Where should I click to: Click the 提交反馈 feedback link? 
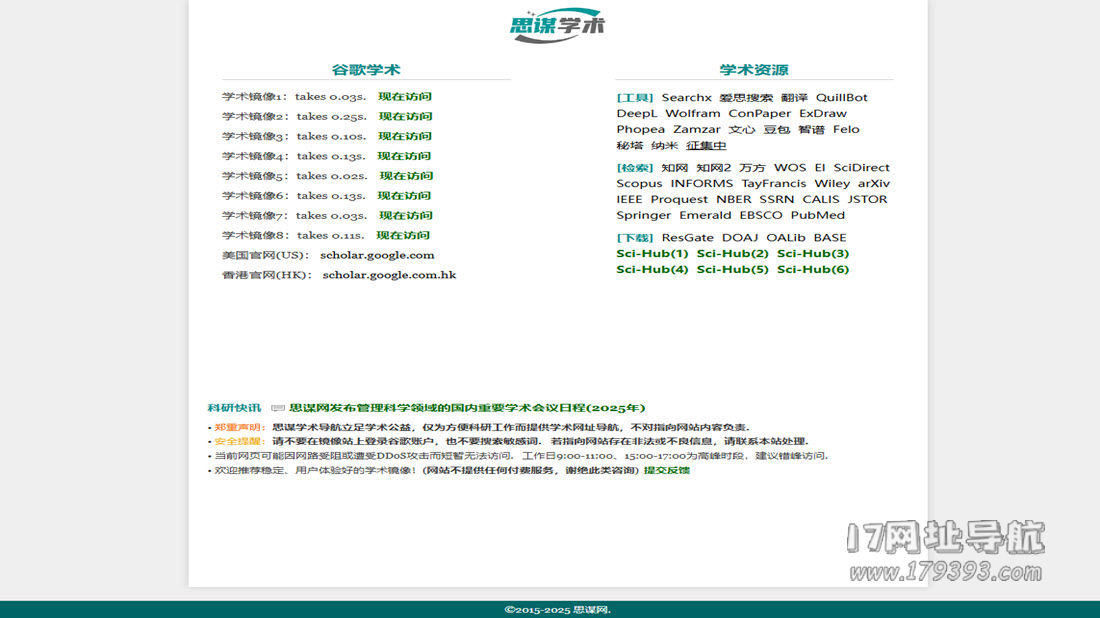(x=666, y=470)
